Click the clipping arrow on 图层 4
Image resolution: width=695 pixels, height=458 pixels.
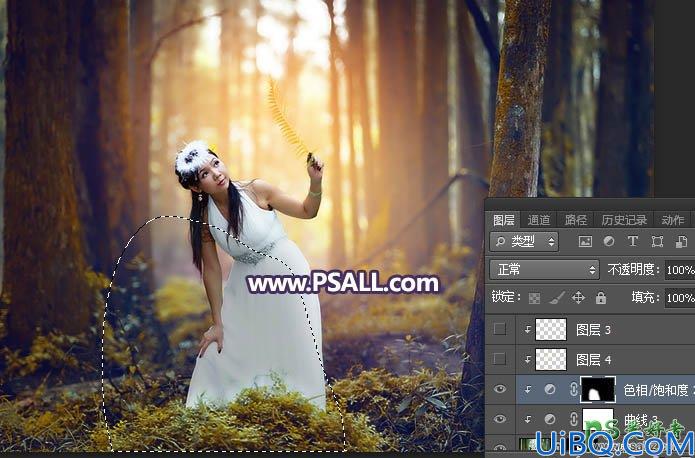(527, 360)
